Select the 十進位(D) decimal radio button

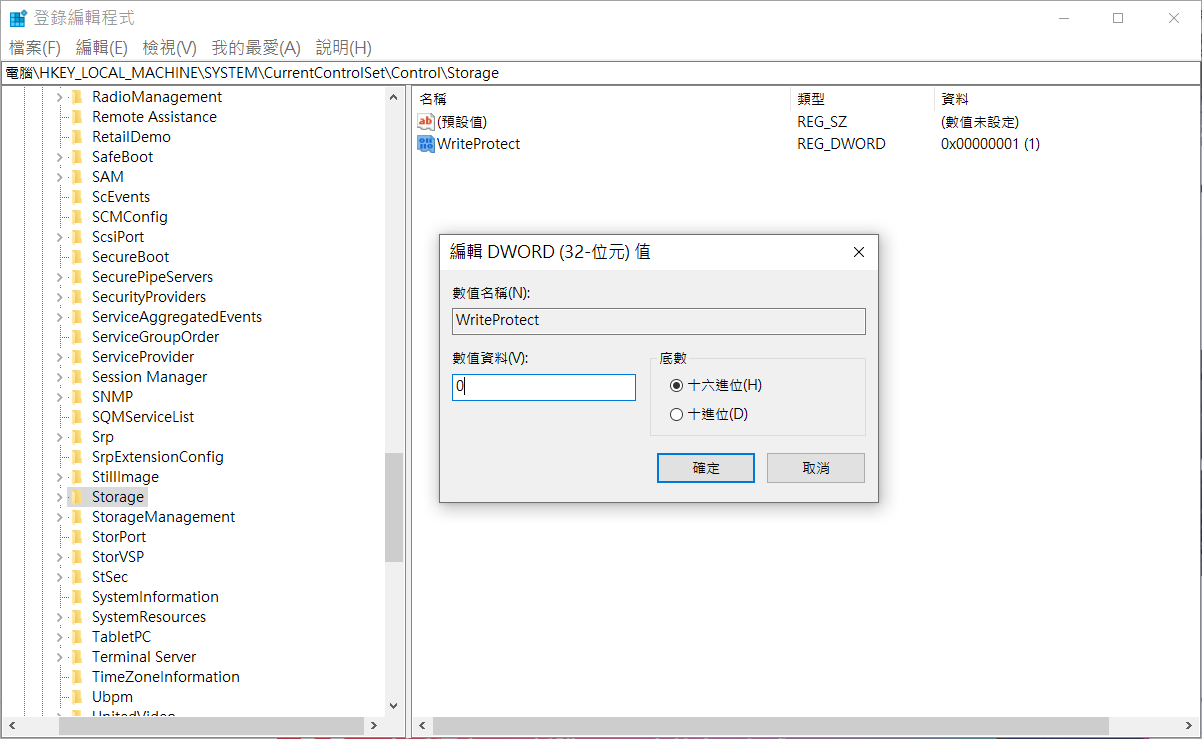(x=677, y=414)
